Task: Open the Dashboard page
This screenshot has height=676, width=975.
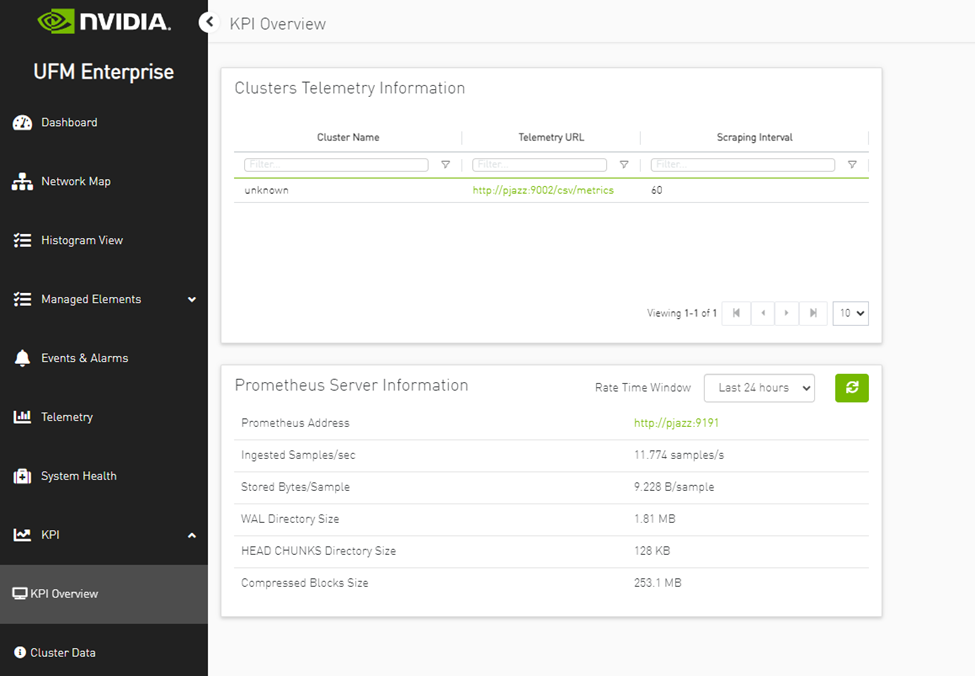Action: click(x=69, y=122)
